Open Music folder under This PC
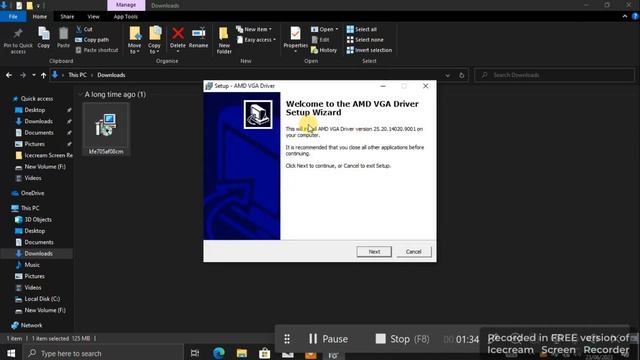640x360 pixels. [x=32, y=264]
